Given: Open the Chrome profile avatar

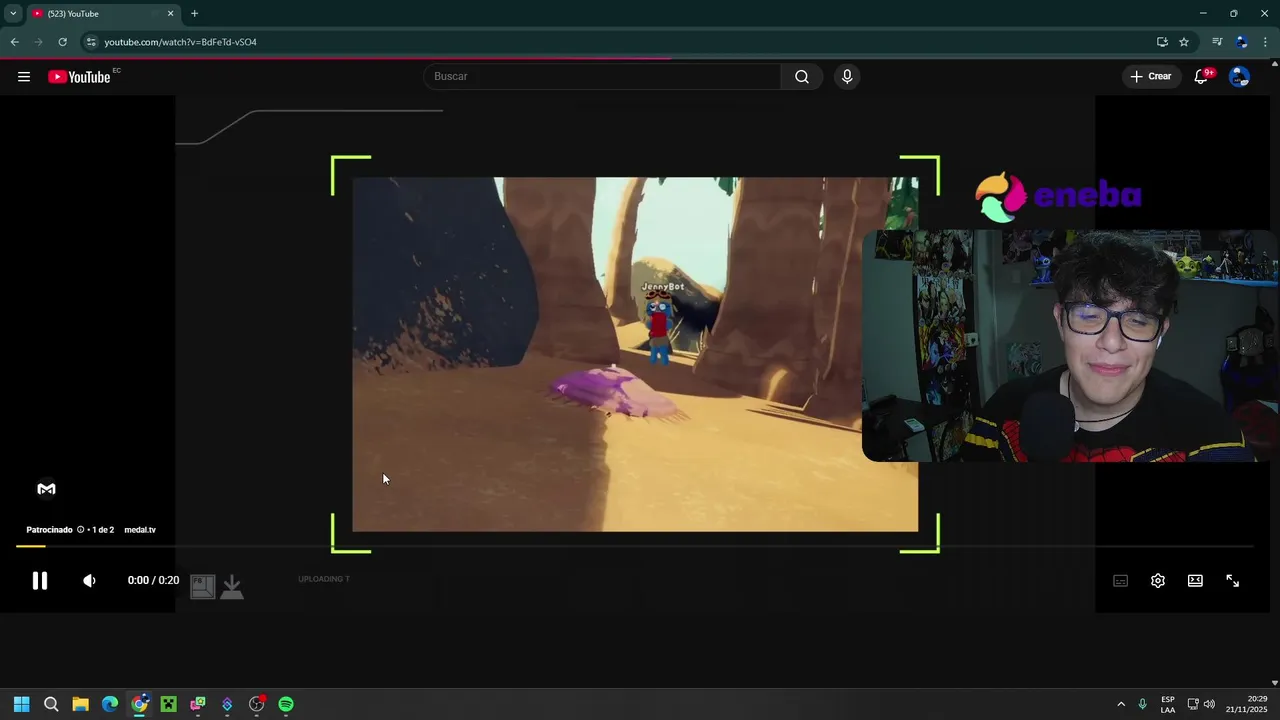Looking at the screenshot, I should (1242, 42).
